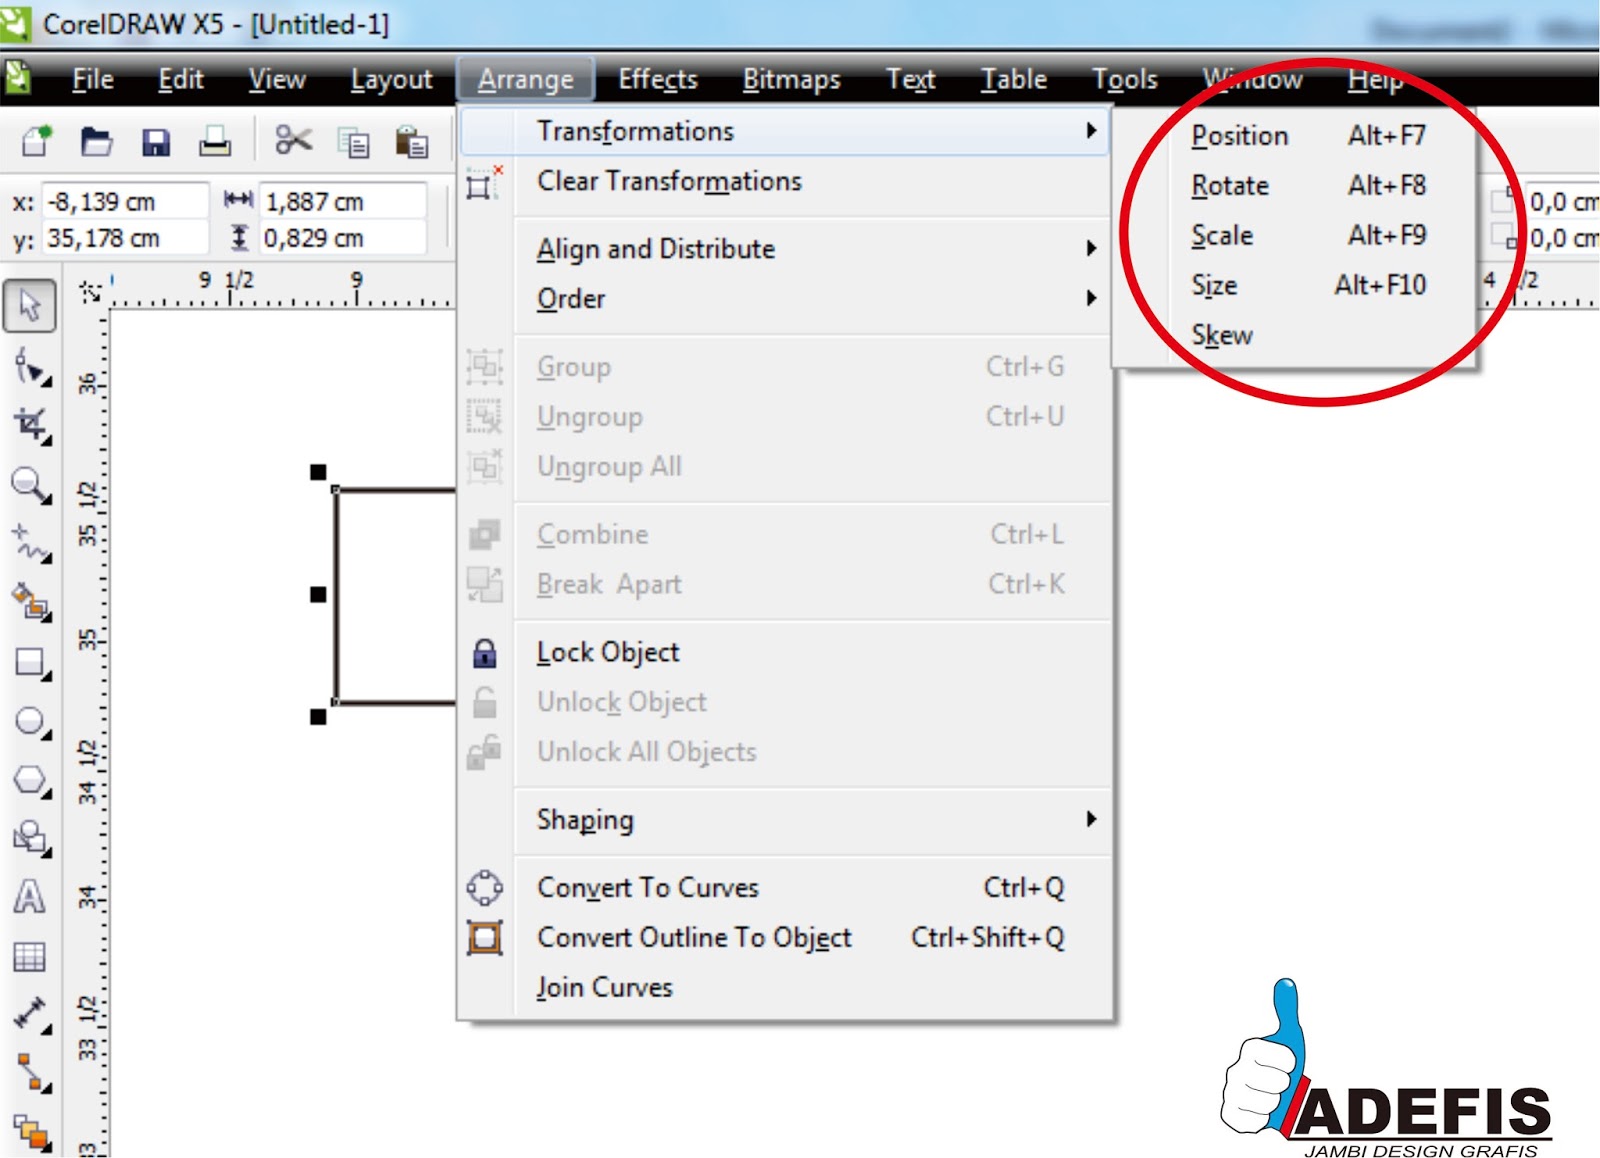Open the Bitmaps menu
Image resolution: width=1600 pixels, height=1158 pixels.
pyautogui.click(x=791, y=79)
